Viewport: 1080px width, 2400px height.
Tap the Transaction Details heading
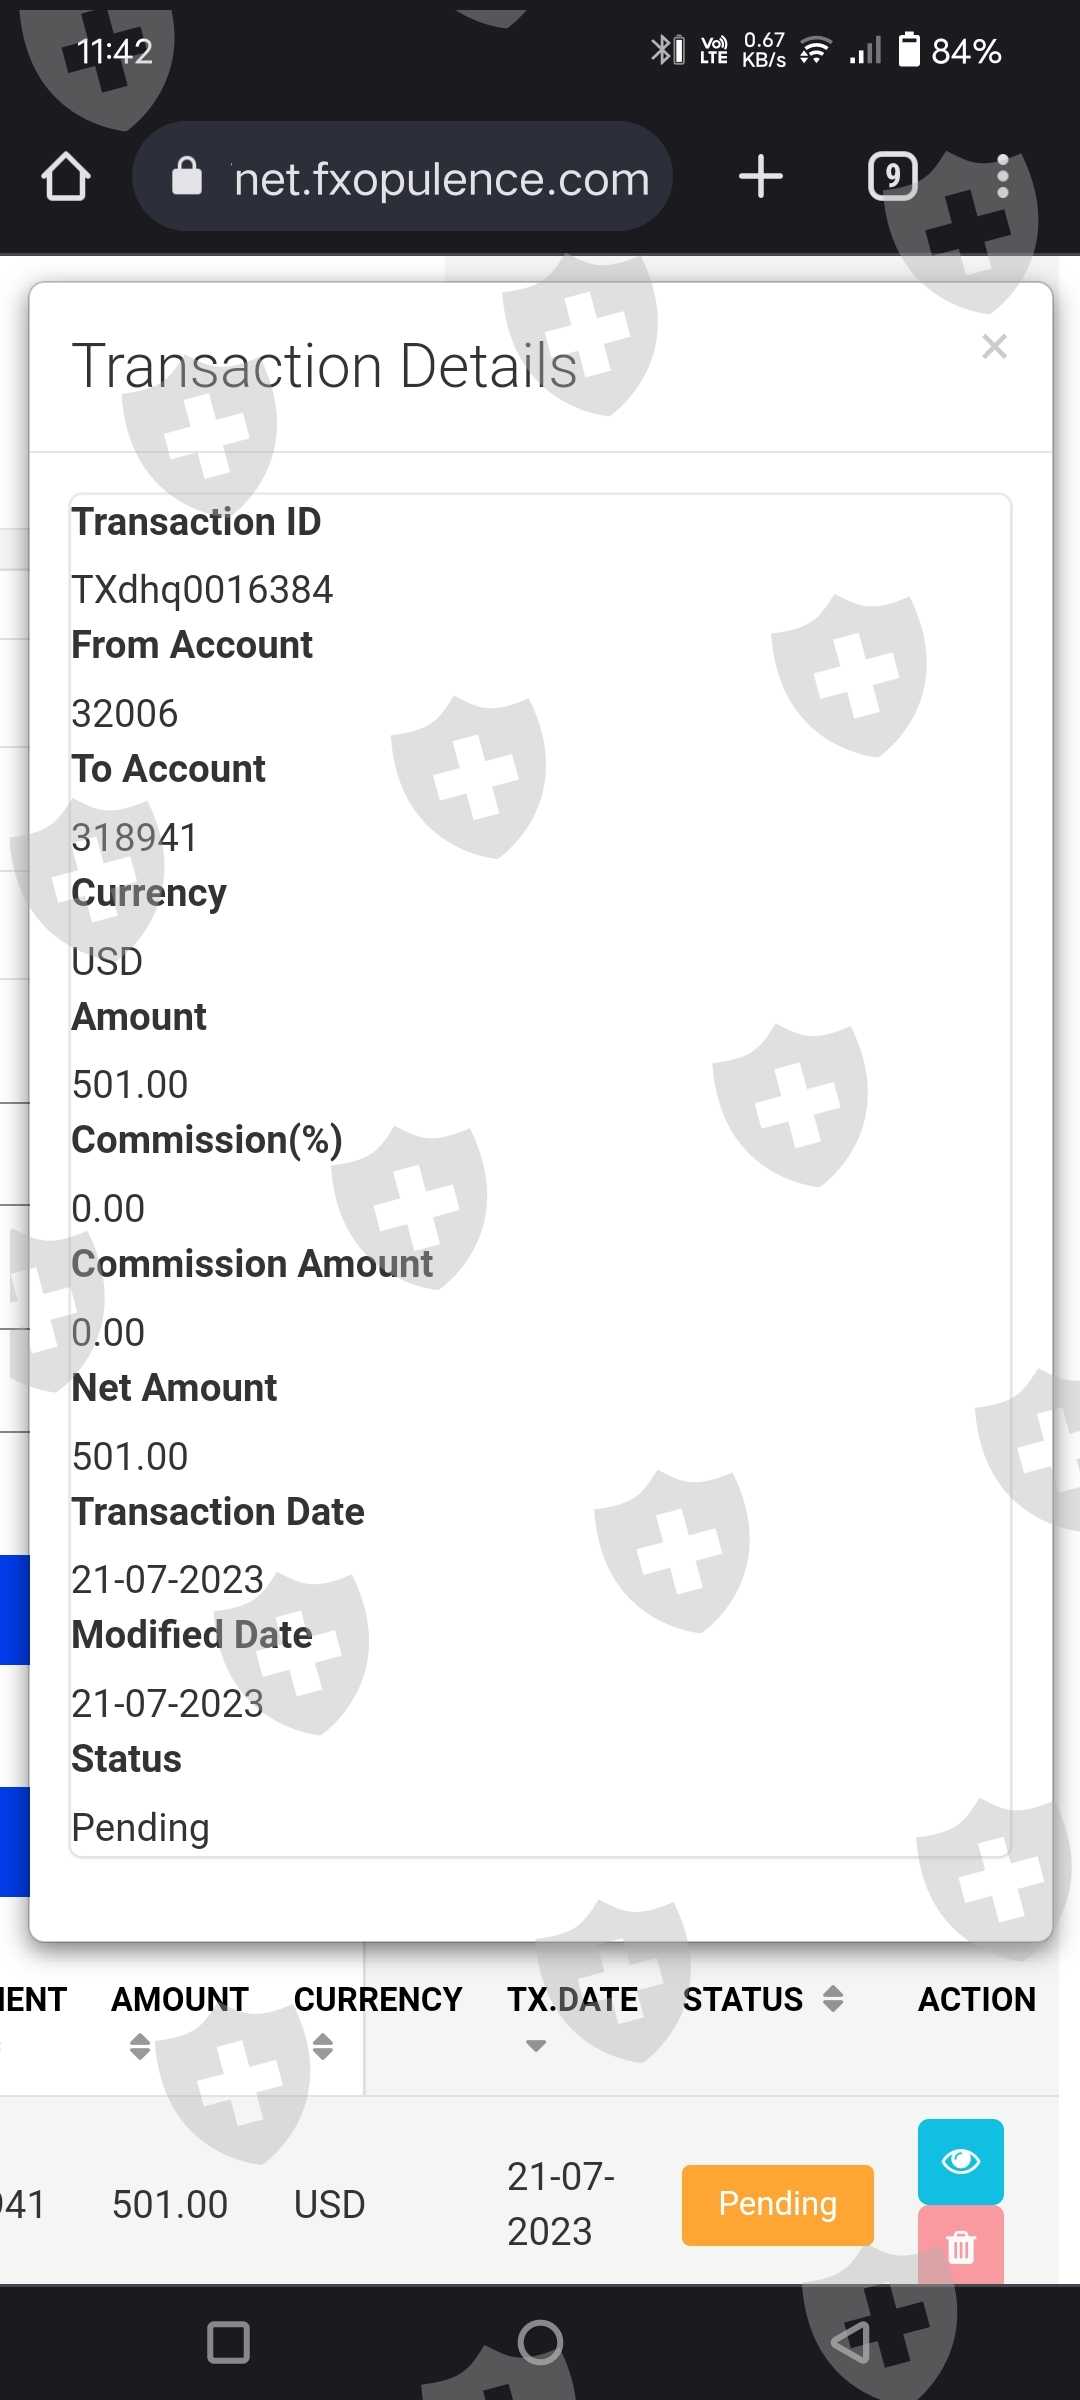coord(325,366)
